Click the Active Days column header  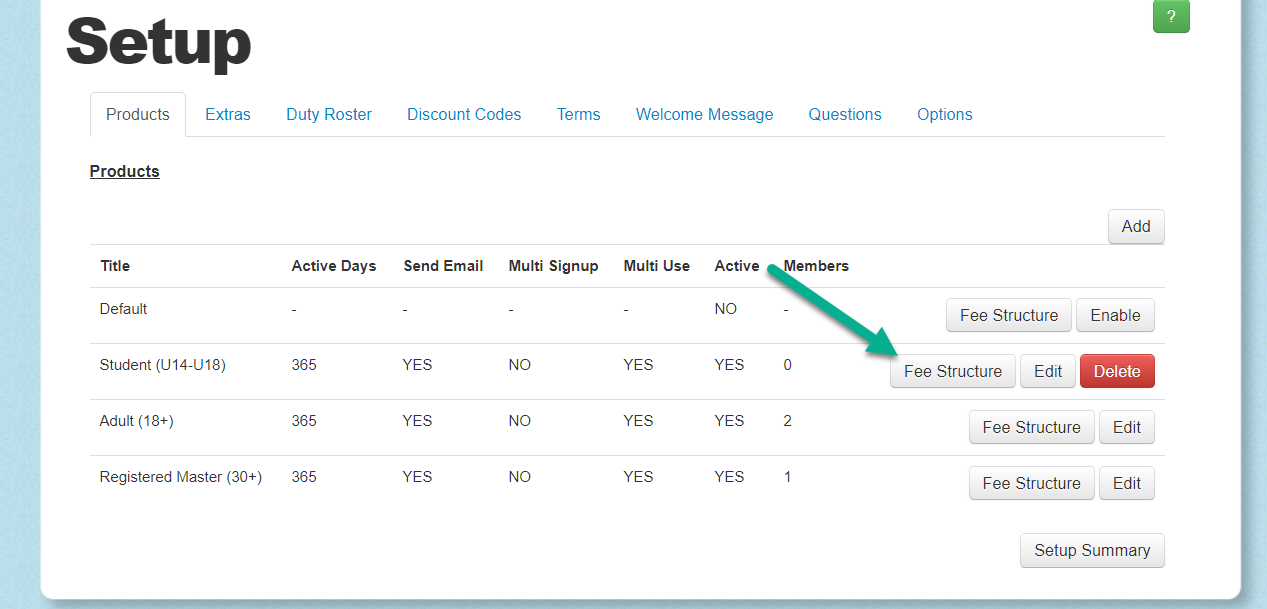click(334, 266)
